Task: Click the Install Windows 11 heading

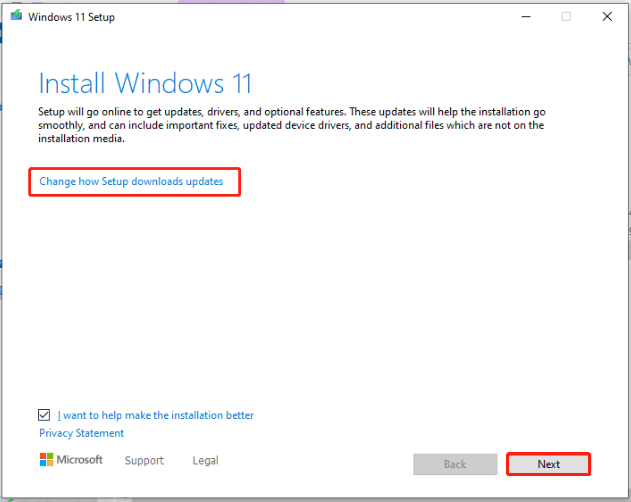Action: tap(145, 83)
